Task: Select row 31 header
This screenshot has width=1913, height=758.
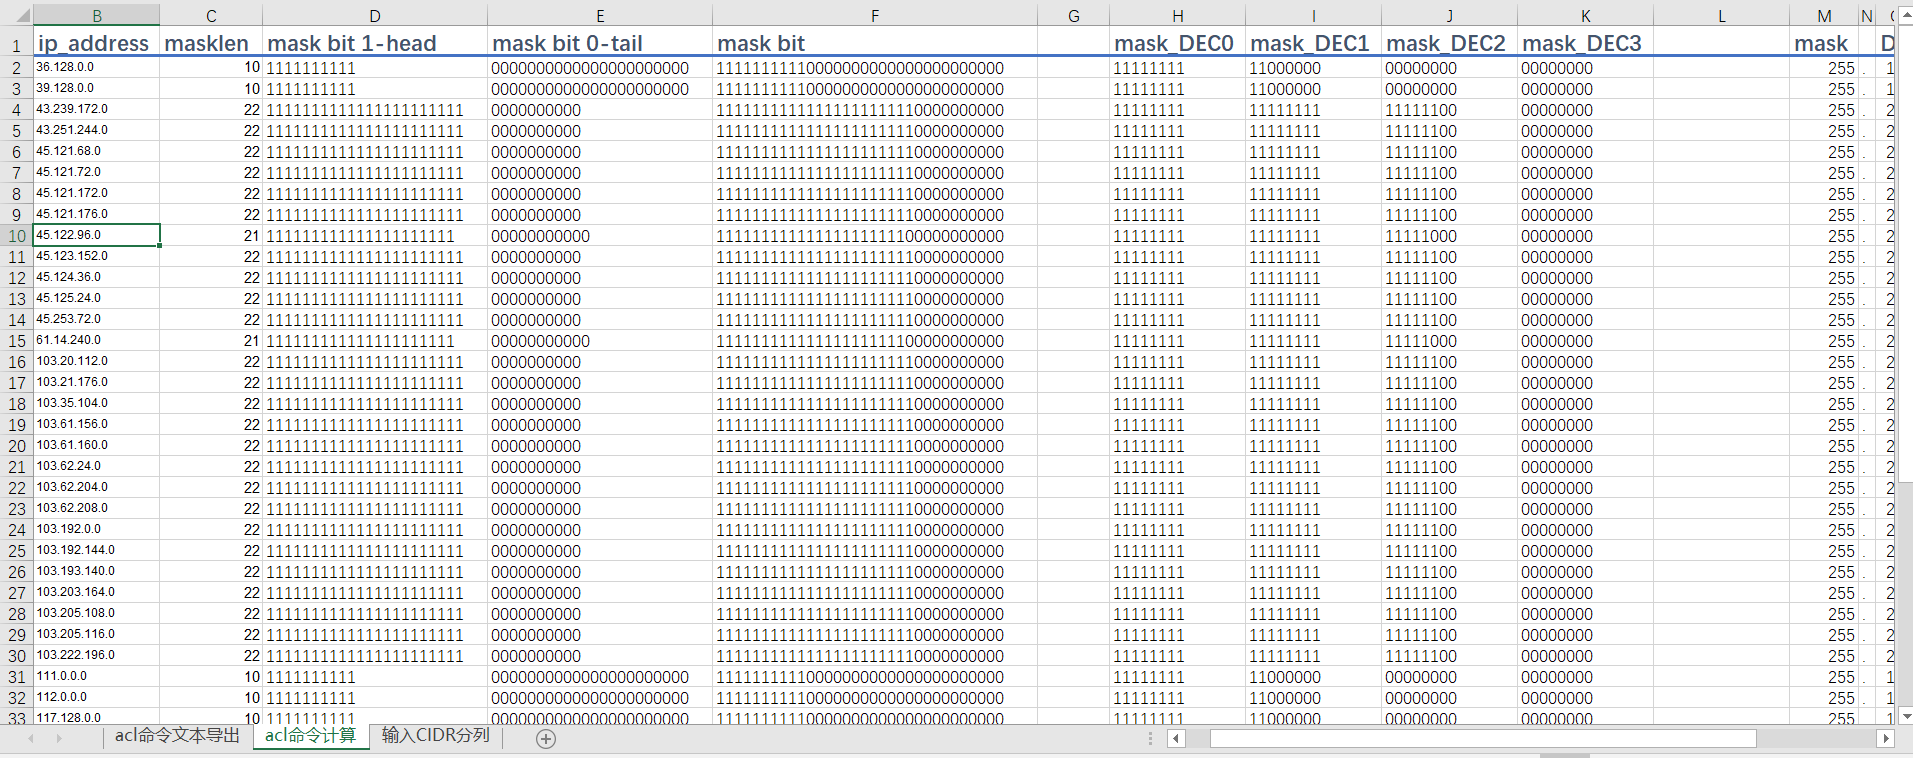Action: (x=16, y=677)
